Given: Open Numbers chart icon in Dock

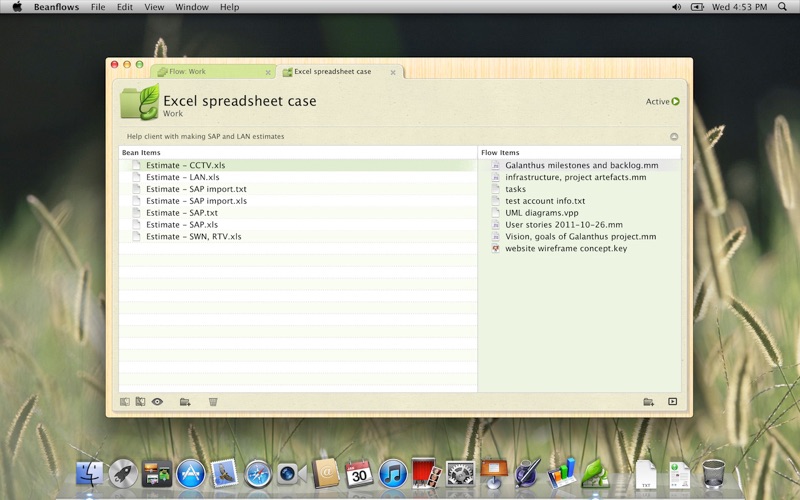Looking at the screenshot, I should pyautogui.click(x=561, y=473).
